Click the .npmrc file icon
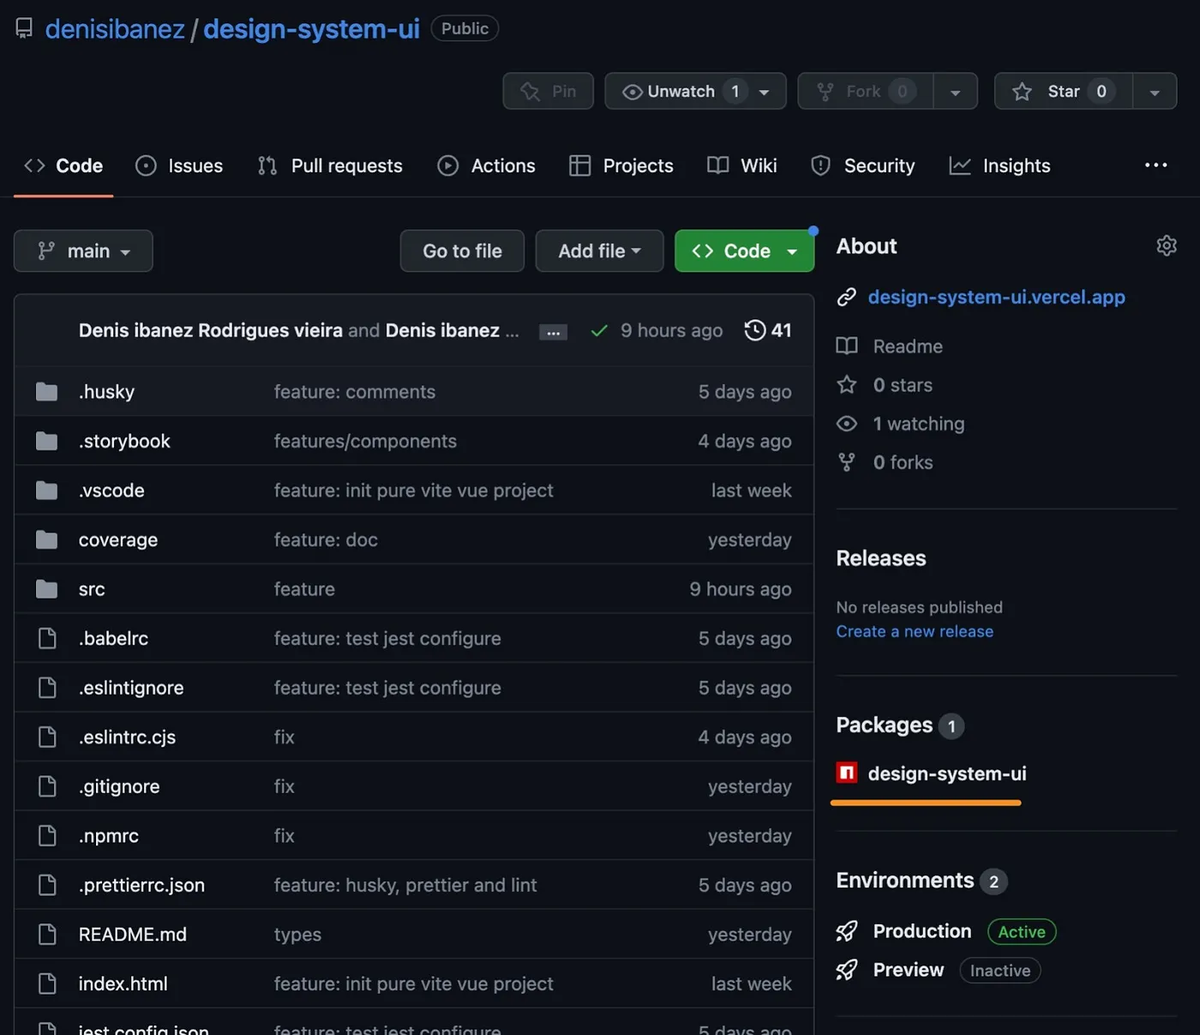 click(x=47, y=835)
